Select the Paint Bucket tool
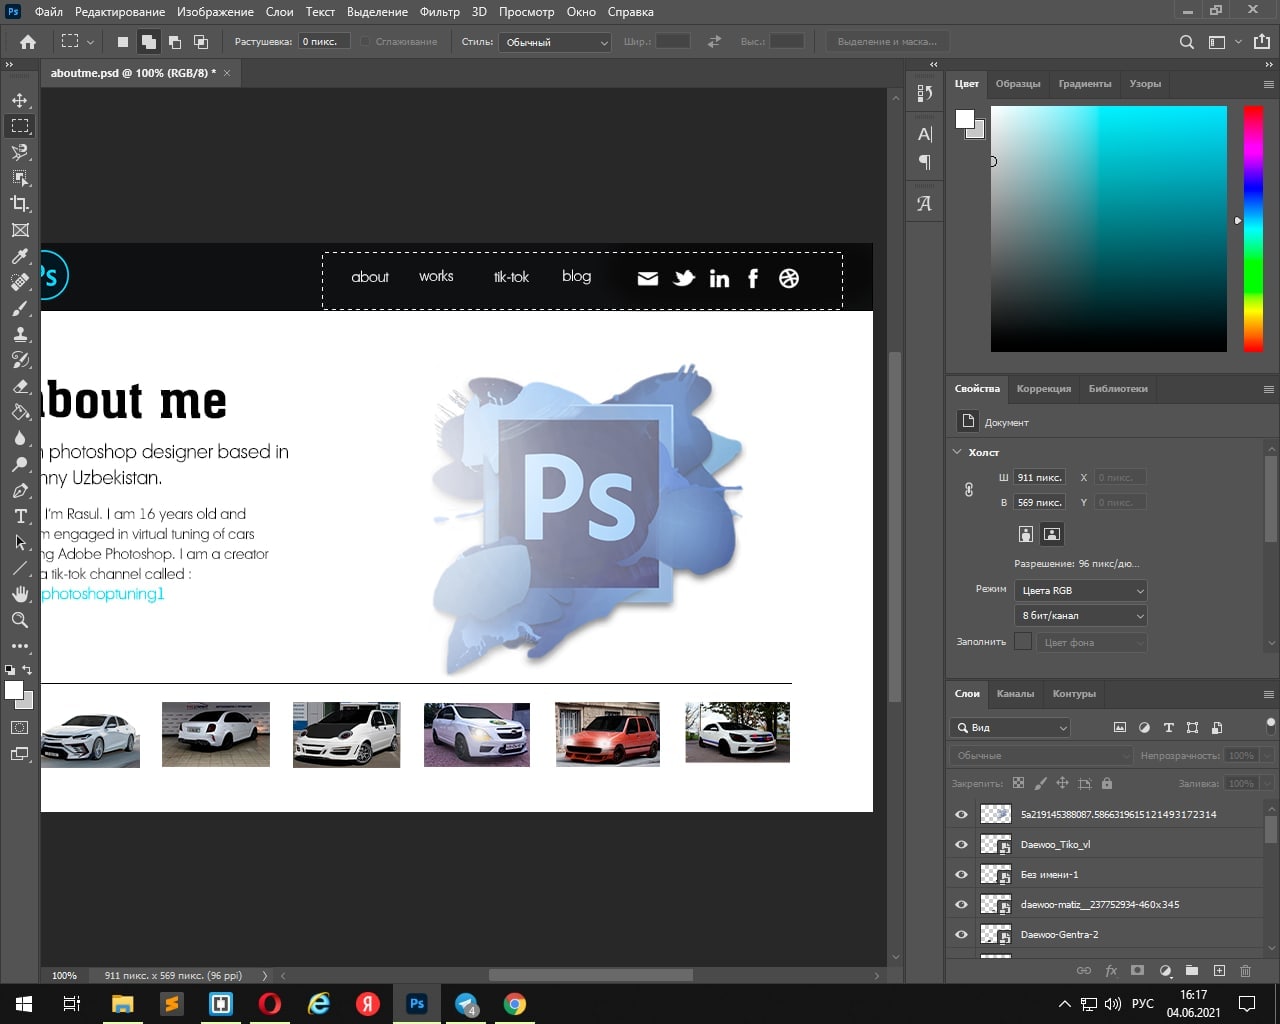This screenshot has width=1280, height=1024. pos(20,412)
